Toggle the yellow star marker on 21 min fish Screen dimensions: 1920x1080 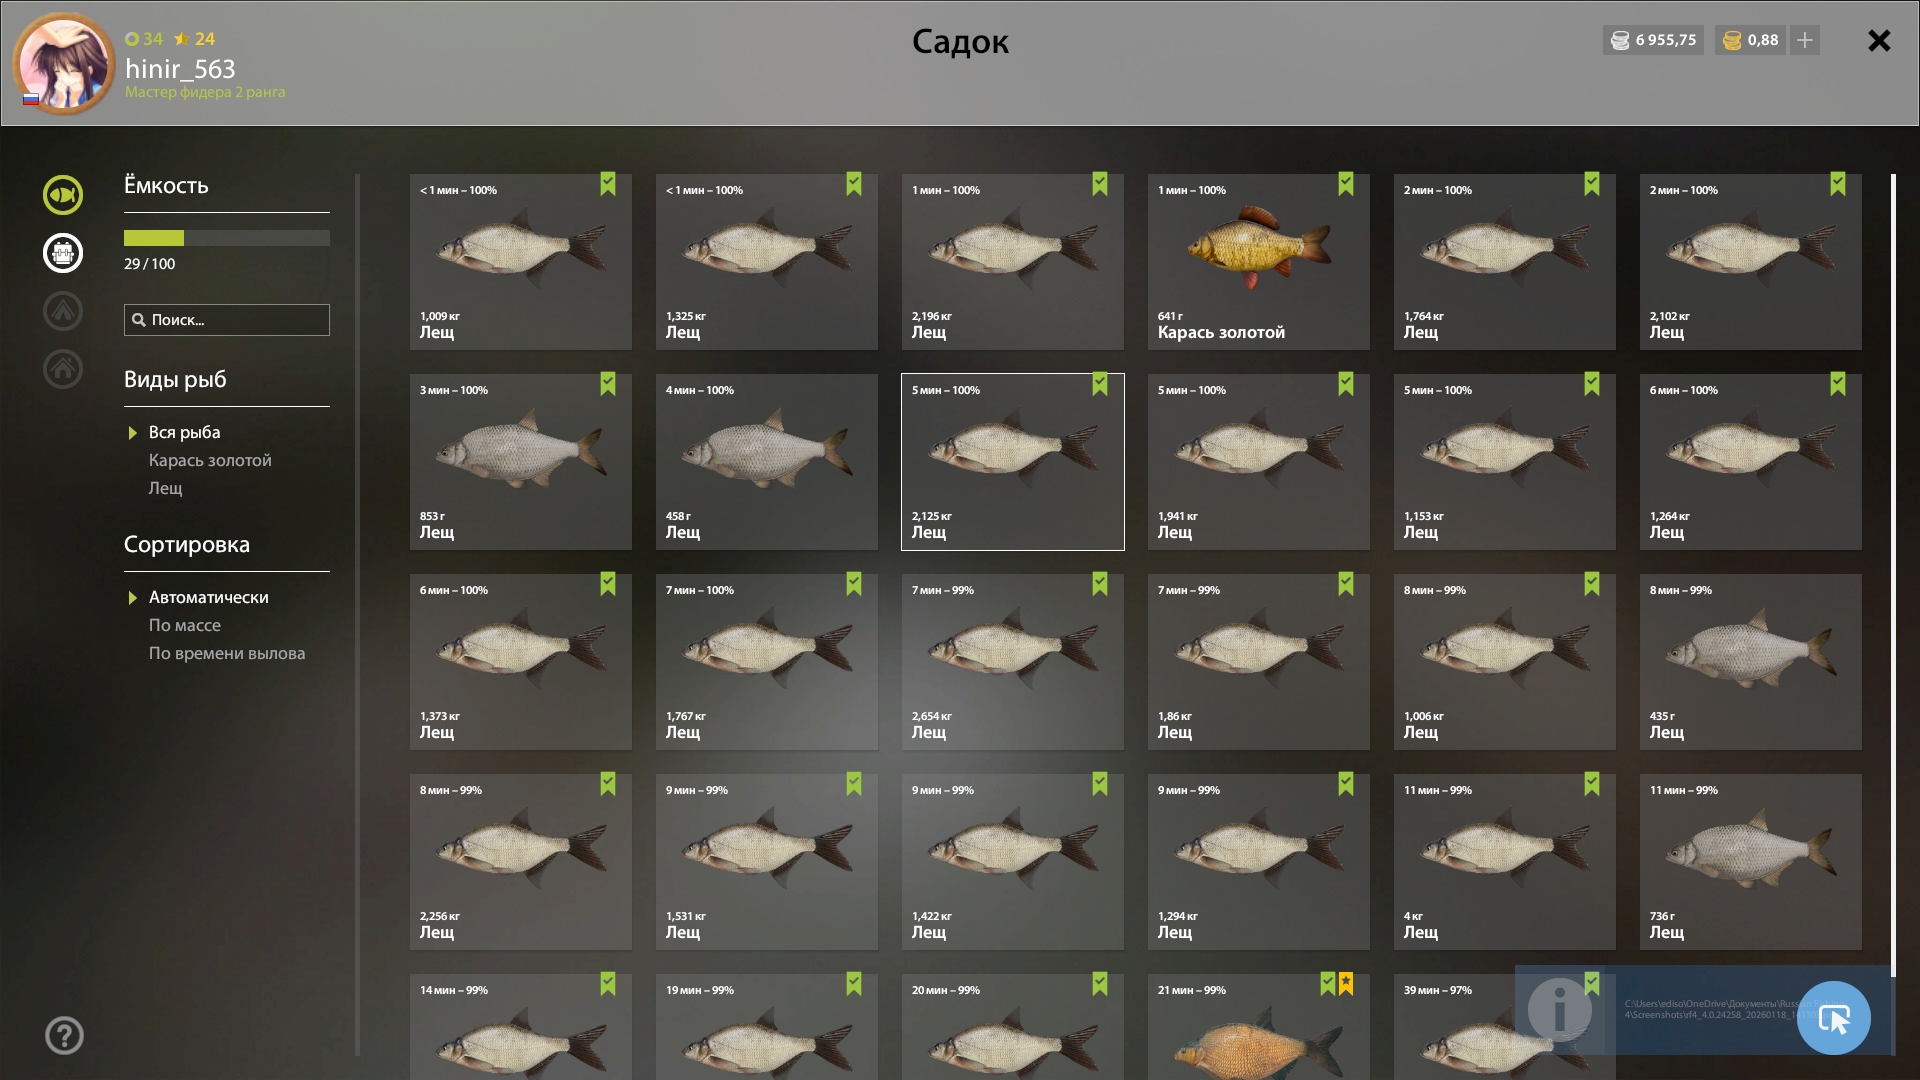pos(1346,984)
